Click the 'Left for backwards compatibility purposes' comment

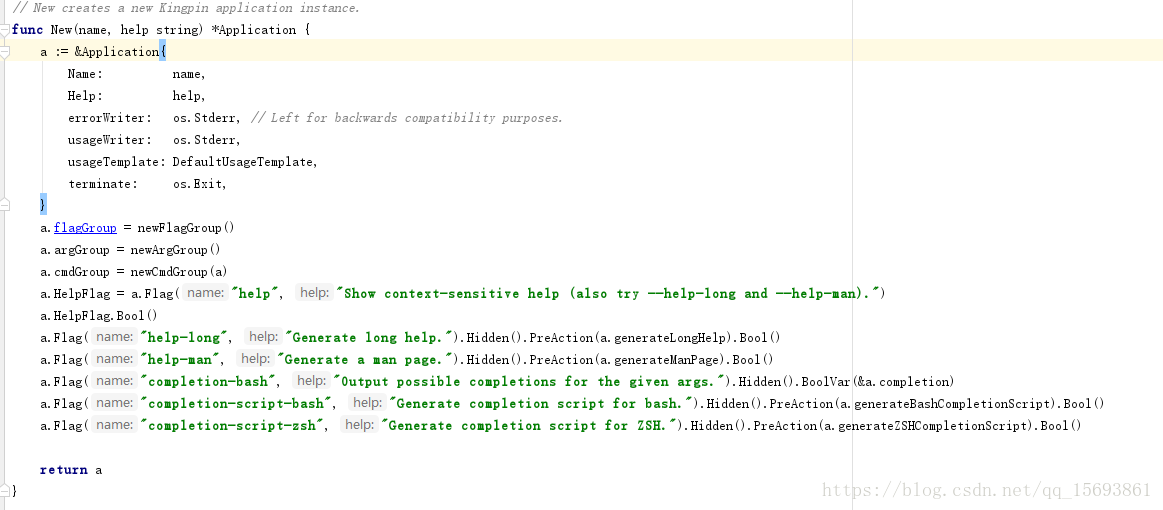pos(407,118)
